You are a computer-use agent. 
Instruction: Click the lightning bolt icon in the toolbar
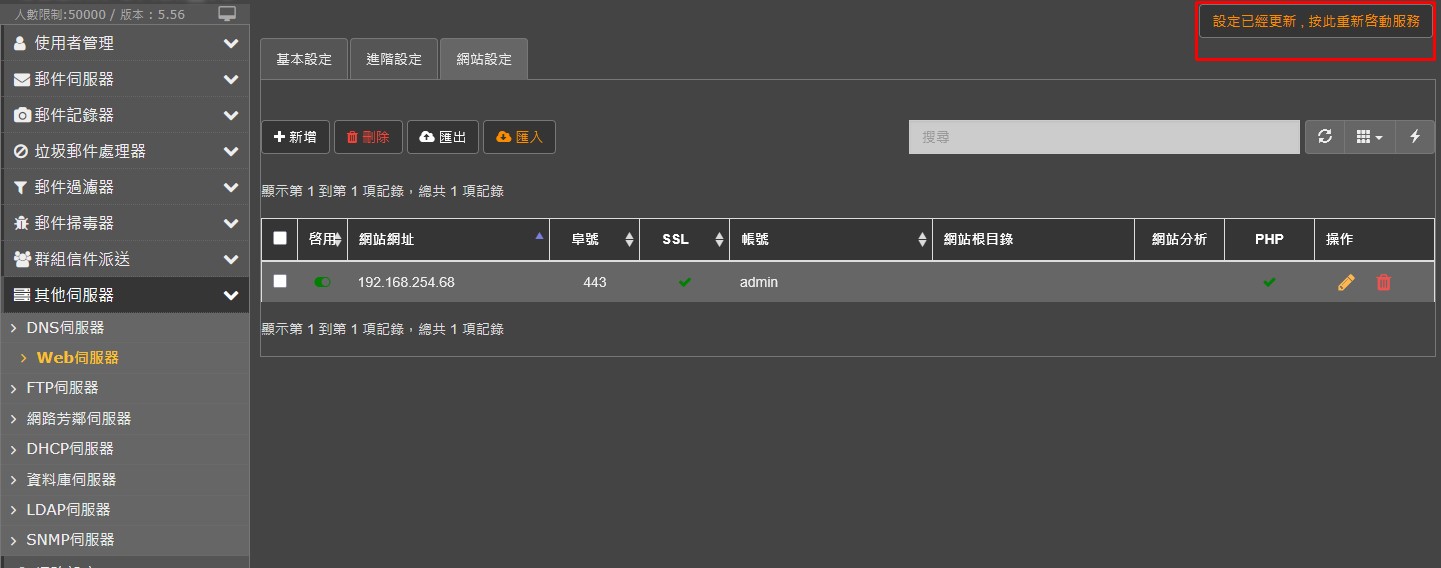pyautogui.click(x=1414, y=137)
